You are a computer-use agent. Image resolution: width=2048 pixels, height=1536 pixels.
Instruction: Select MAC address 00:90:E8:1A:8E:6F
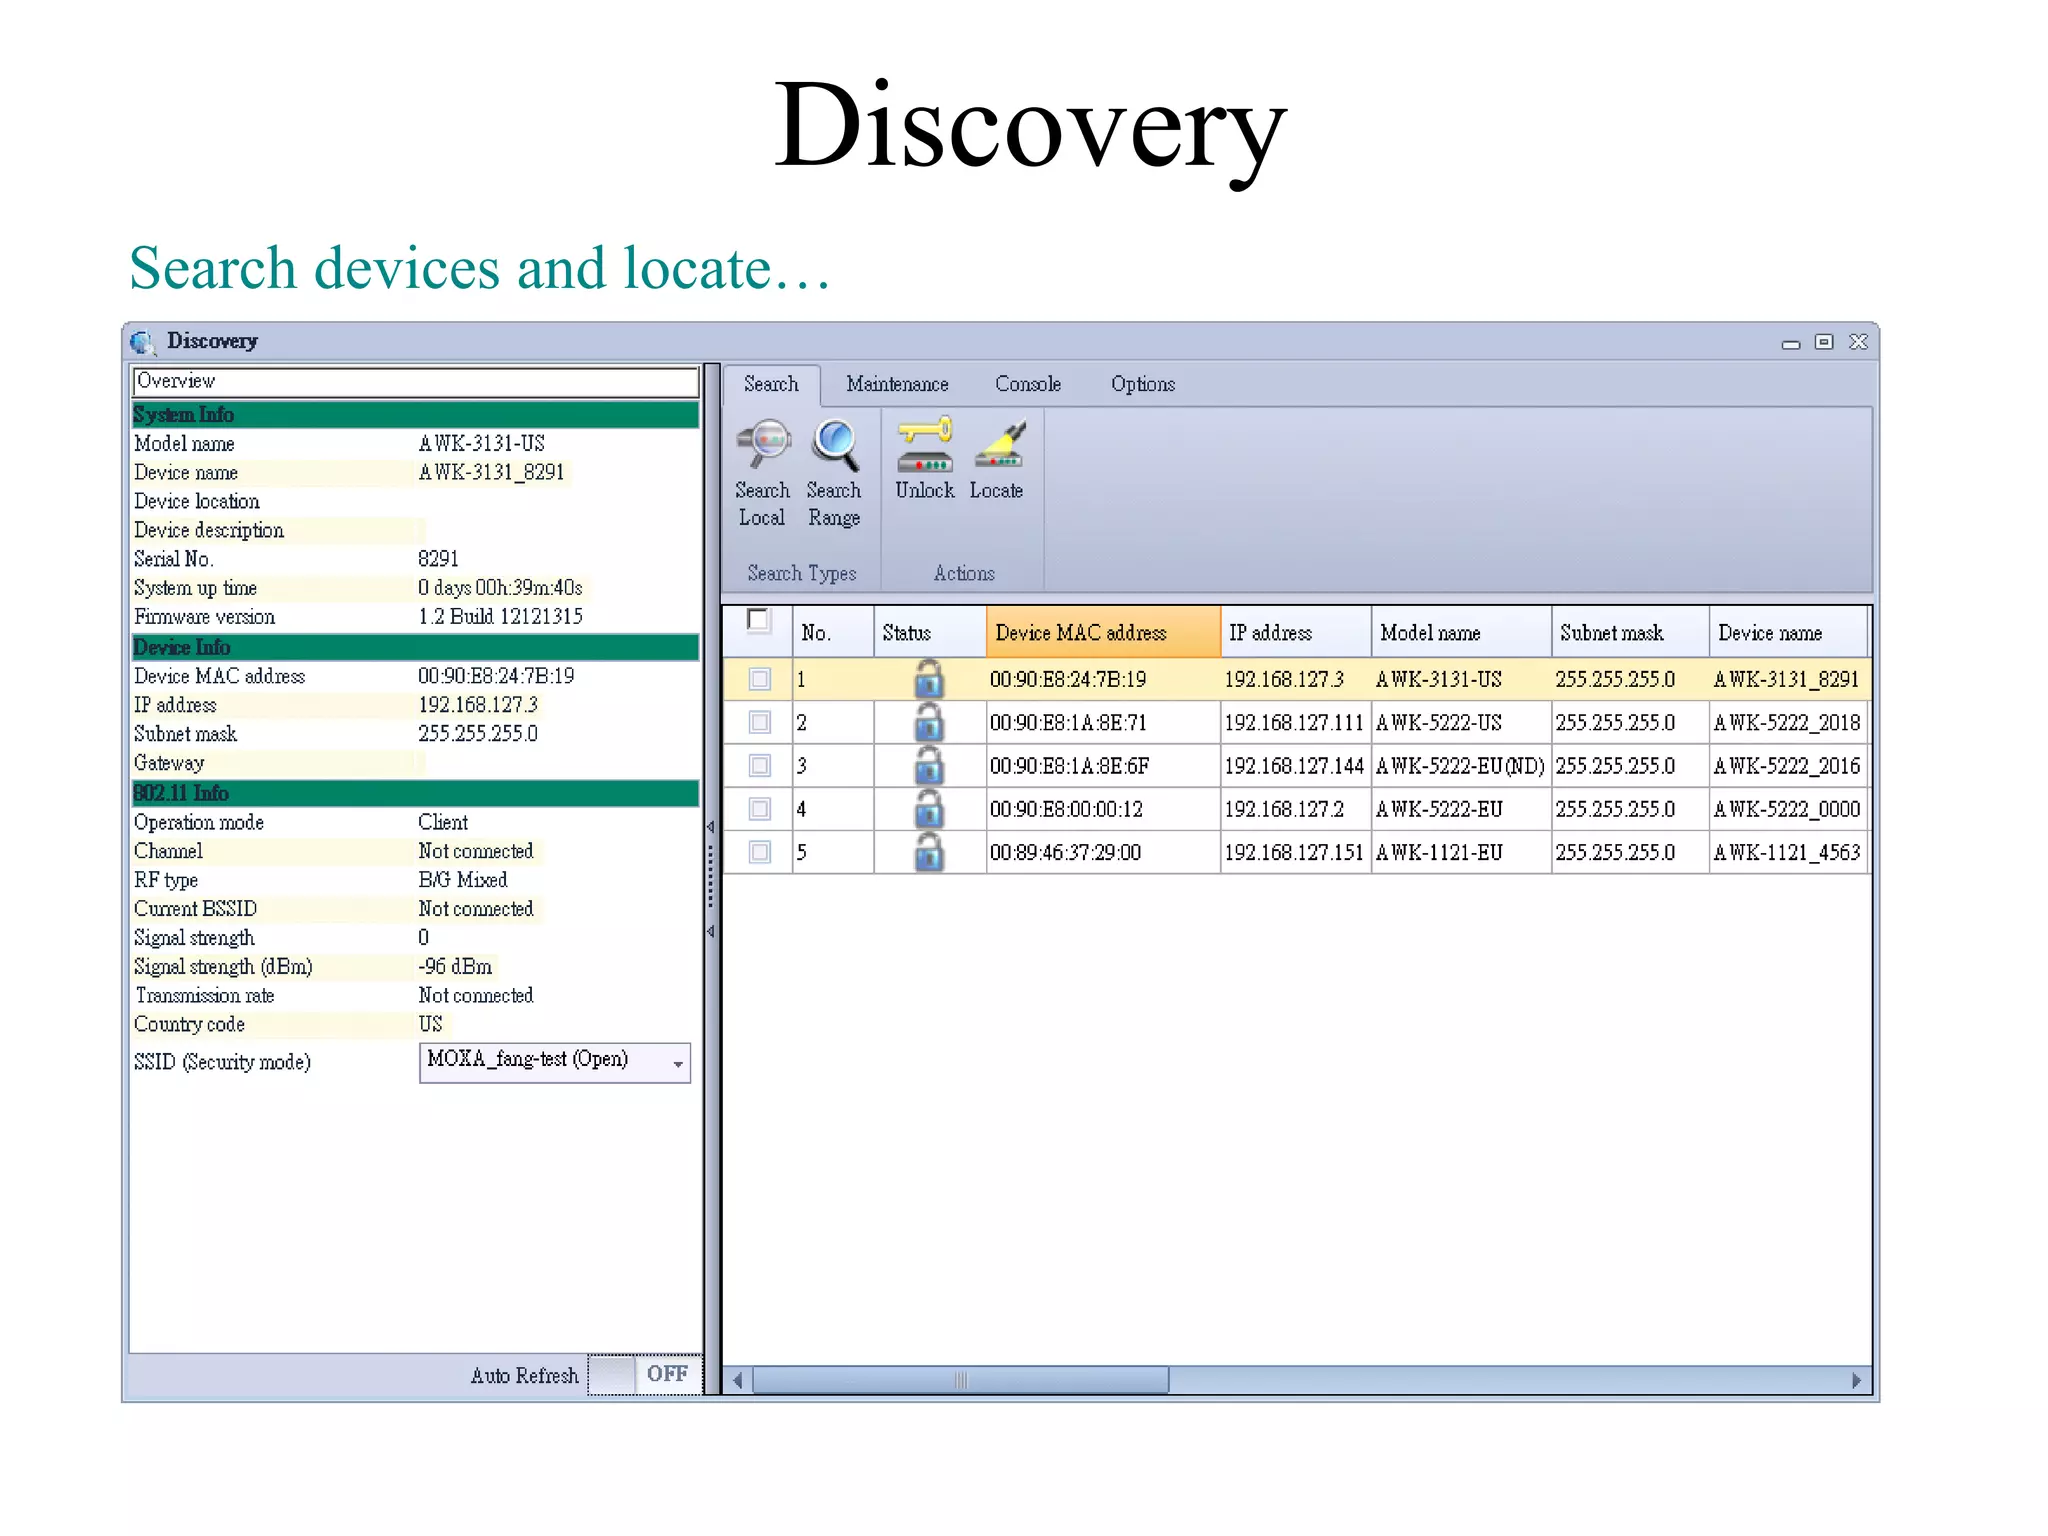[1070, 766]
